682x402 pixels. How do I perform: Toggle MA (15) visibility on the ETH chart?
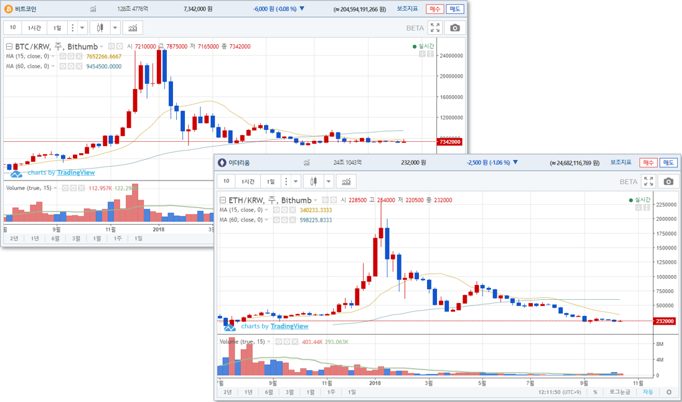276,210
